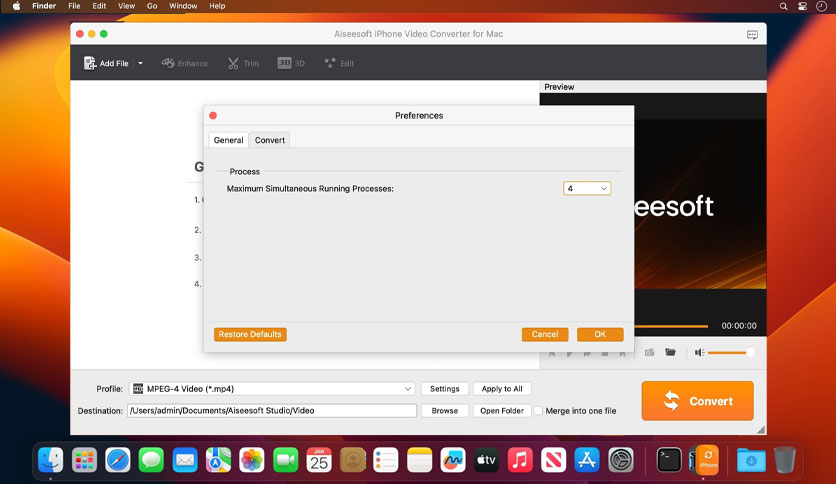
Task: Launch Safari from the dock
Action: coord(118,459)
